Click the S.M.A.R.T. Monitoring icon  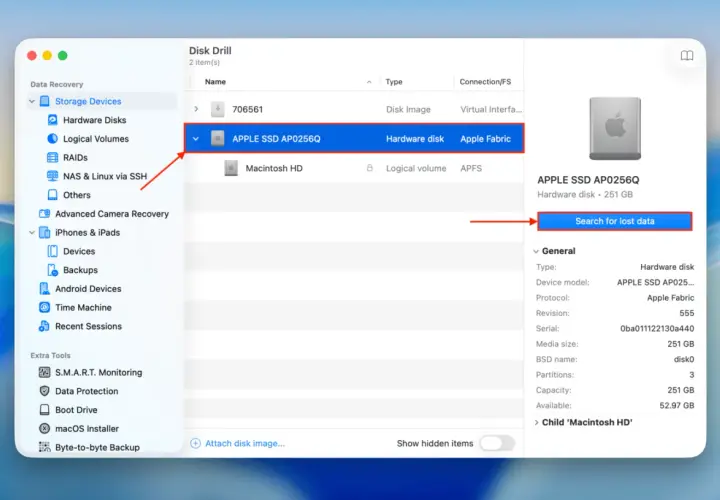45,372
